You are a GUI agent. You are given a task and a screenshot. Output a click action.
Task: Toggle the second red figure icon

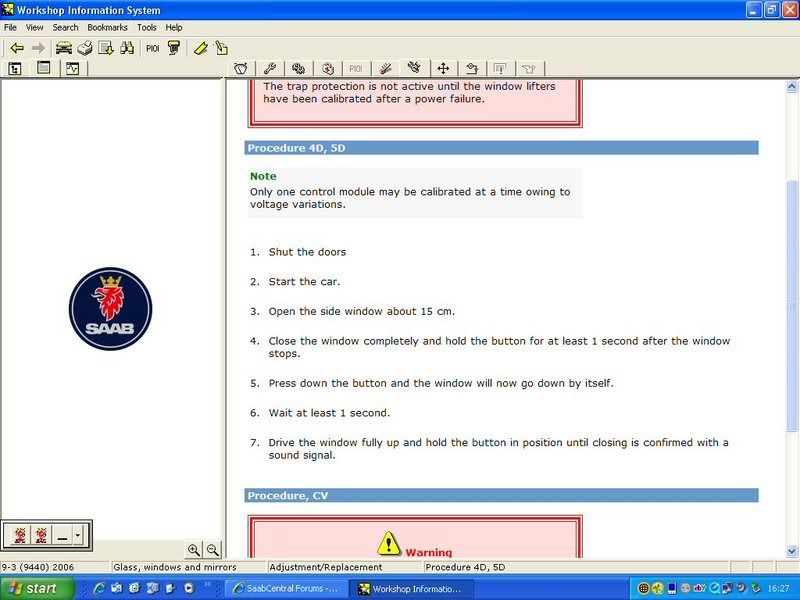tap(42, 533)
